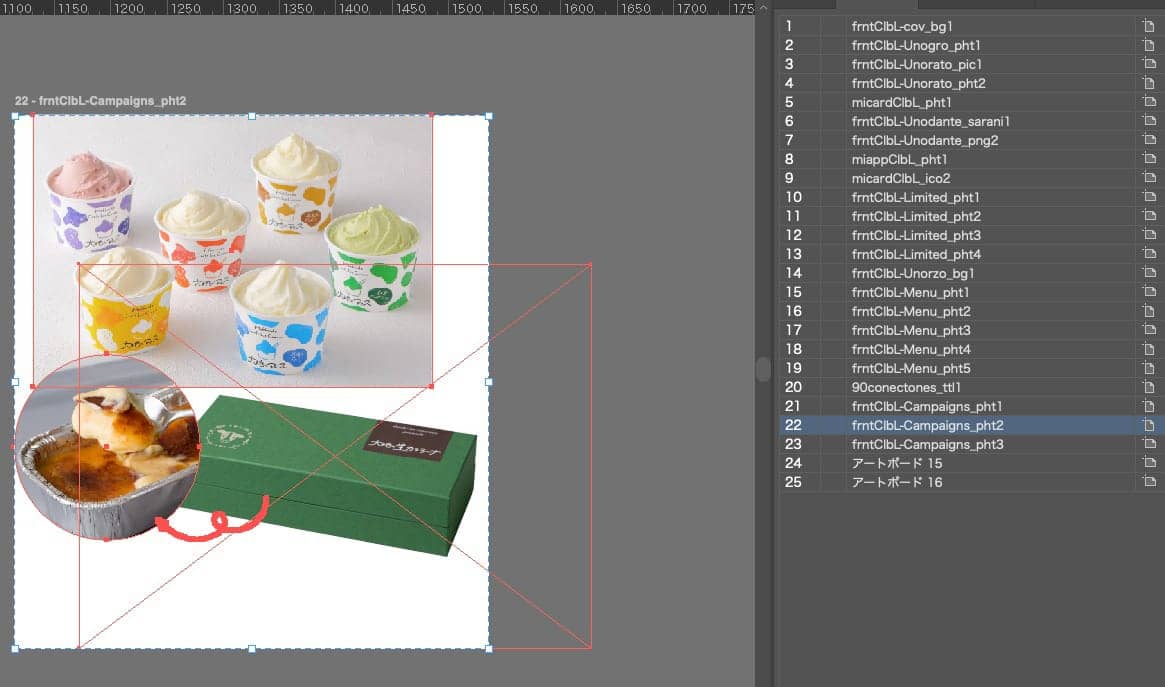Viewport: 1165px width, 687px height.
Task: Click the artboard icon for frntClbL-Unodante_png2
Action: point(1149,140)
